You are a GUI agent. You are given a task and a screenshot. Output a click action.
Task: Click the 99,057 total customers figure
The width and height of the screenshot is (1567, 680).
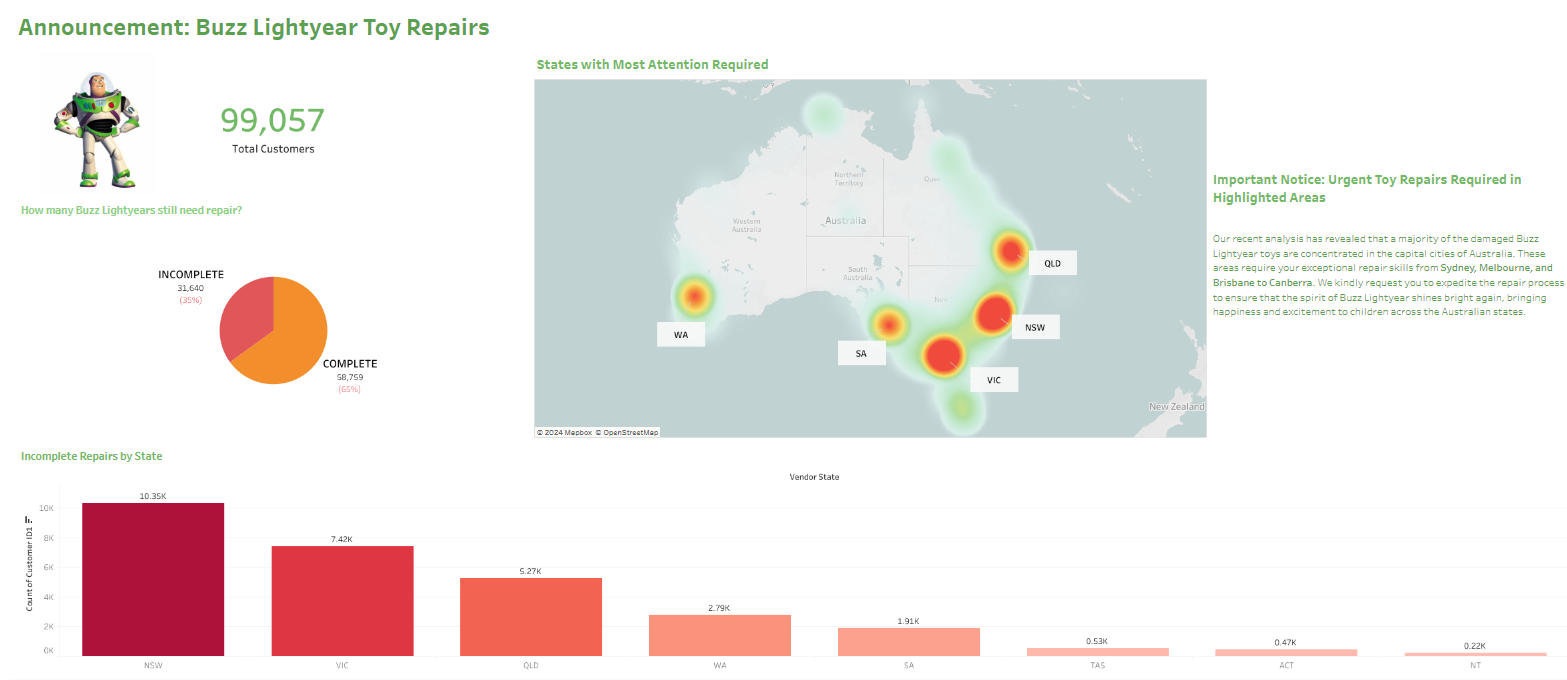273,120
